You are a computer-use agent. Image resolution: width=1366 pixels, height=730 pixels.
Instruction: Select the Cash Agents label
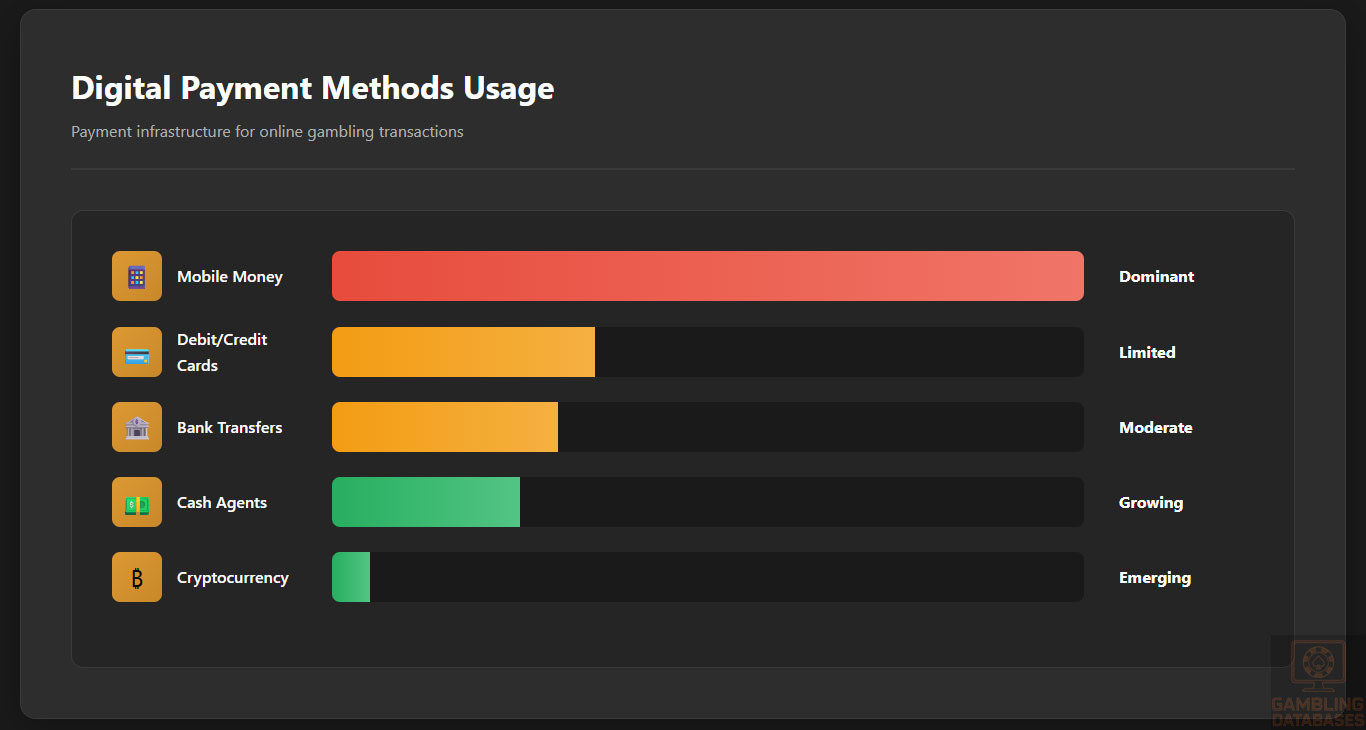pos(222,503)
